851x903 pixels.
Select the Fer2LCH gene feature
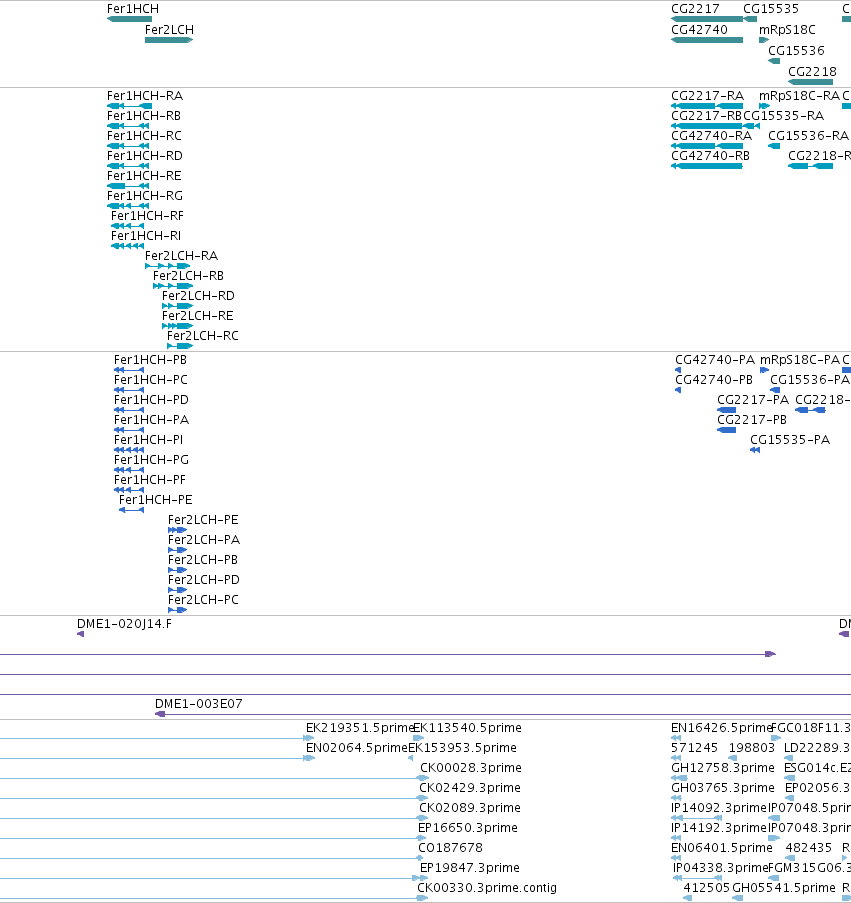click(169, 40)
